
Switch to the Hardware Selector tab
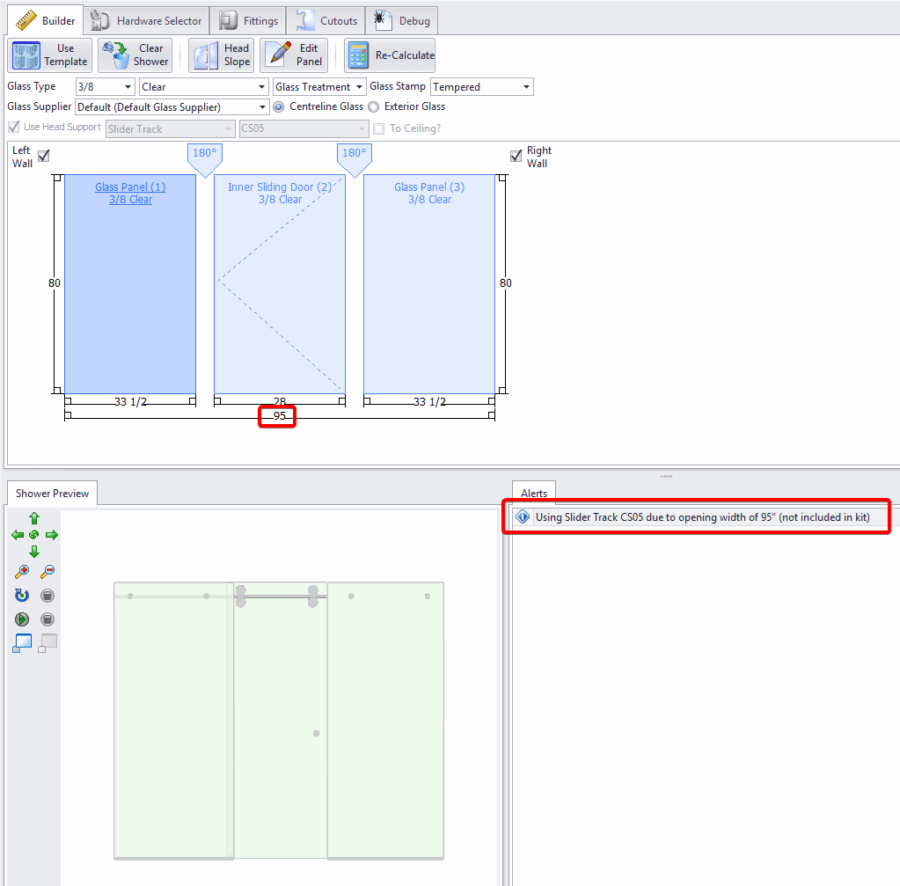[147, 20]
